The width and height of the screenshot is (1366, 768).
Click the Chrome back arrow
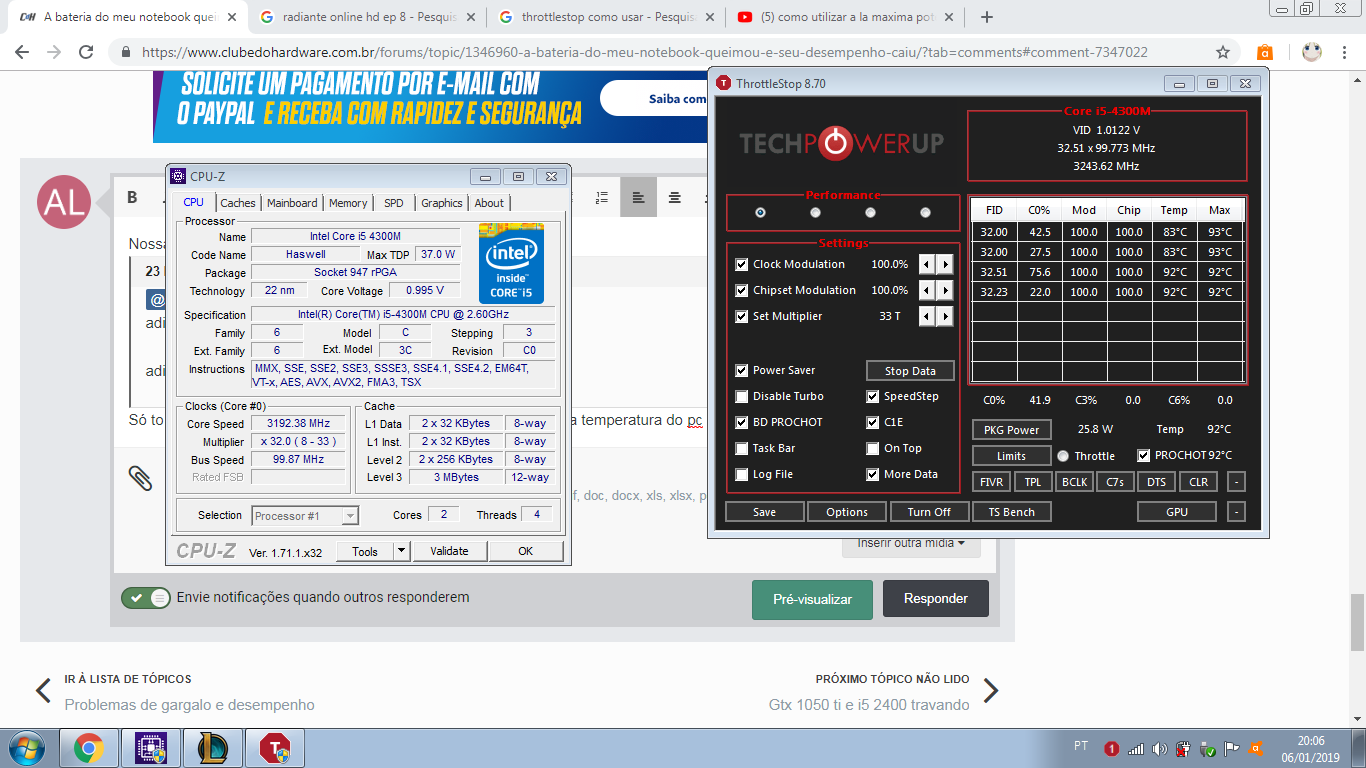click(x=22, y=52)
